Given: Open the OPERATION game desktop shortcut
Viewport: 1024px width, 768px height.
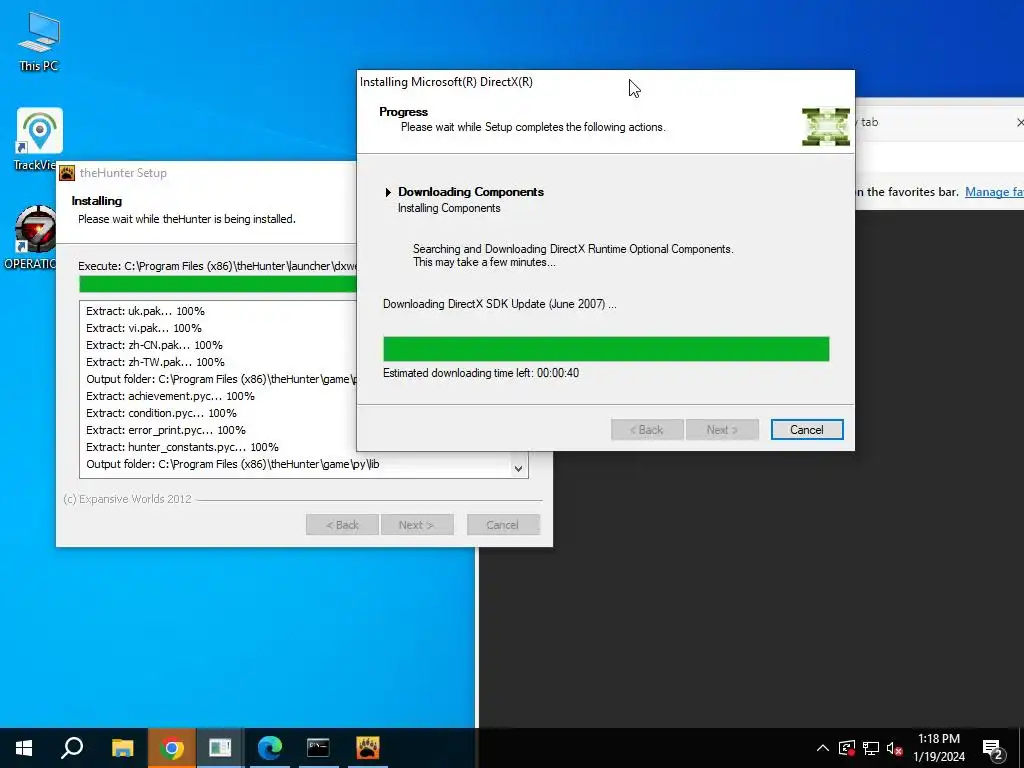Looking at the screenshot, I should click(33, 236).
